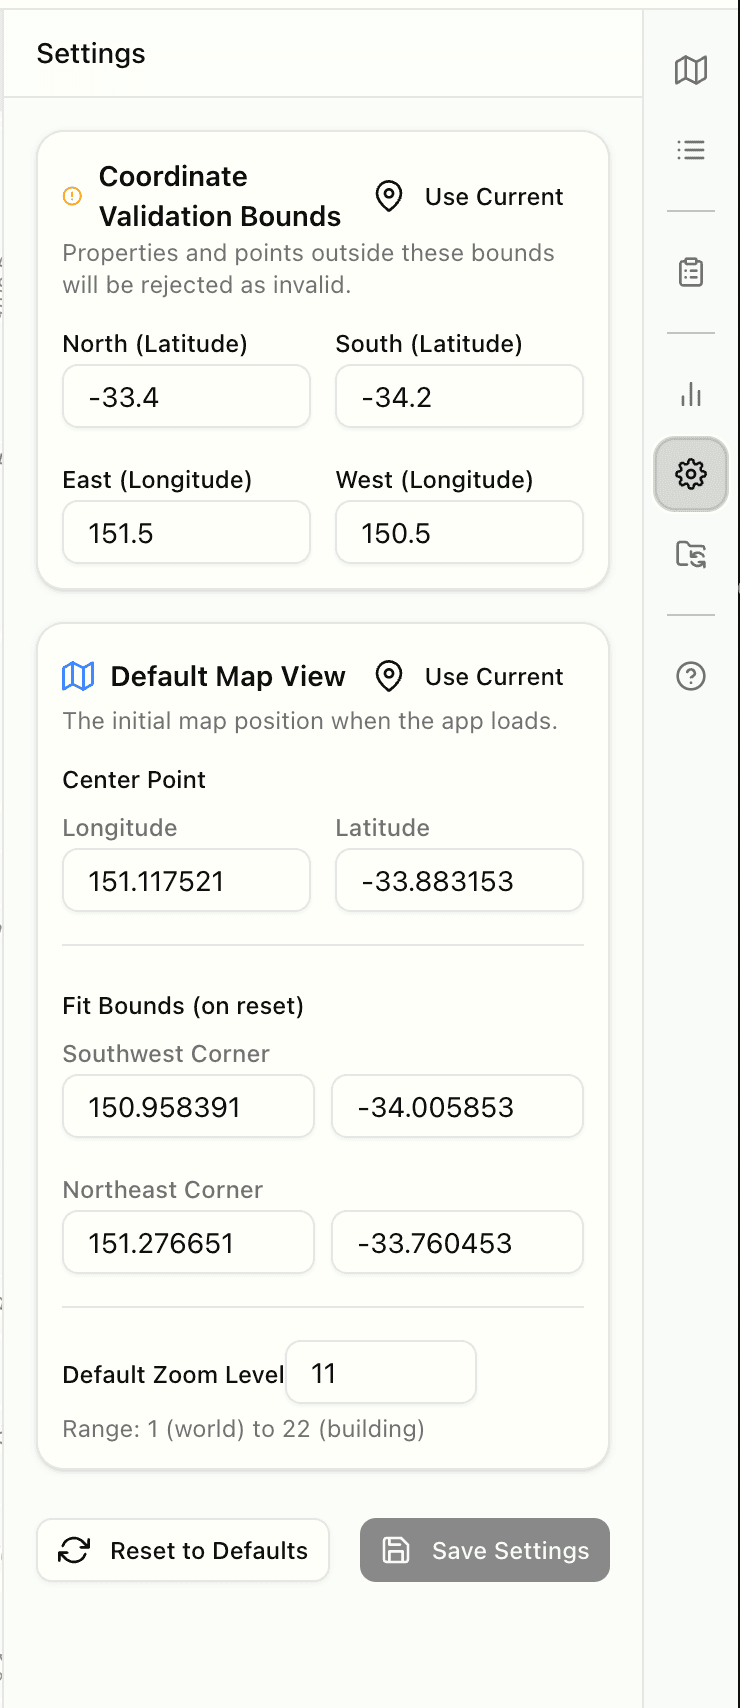The image size is (740, 1708).
Task: Open the folder sync panel in the sidebar
Action: (x=690, y=555)
